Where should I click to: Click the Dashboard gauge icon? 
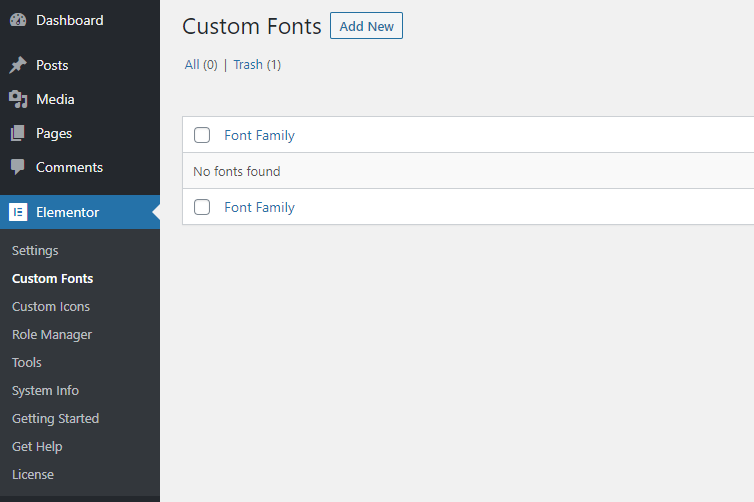(x=18, y=20)
